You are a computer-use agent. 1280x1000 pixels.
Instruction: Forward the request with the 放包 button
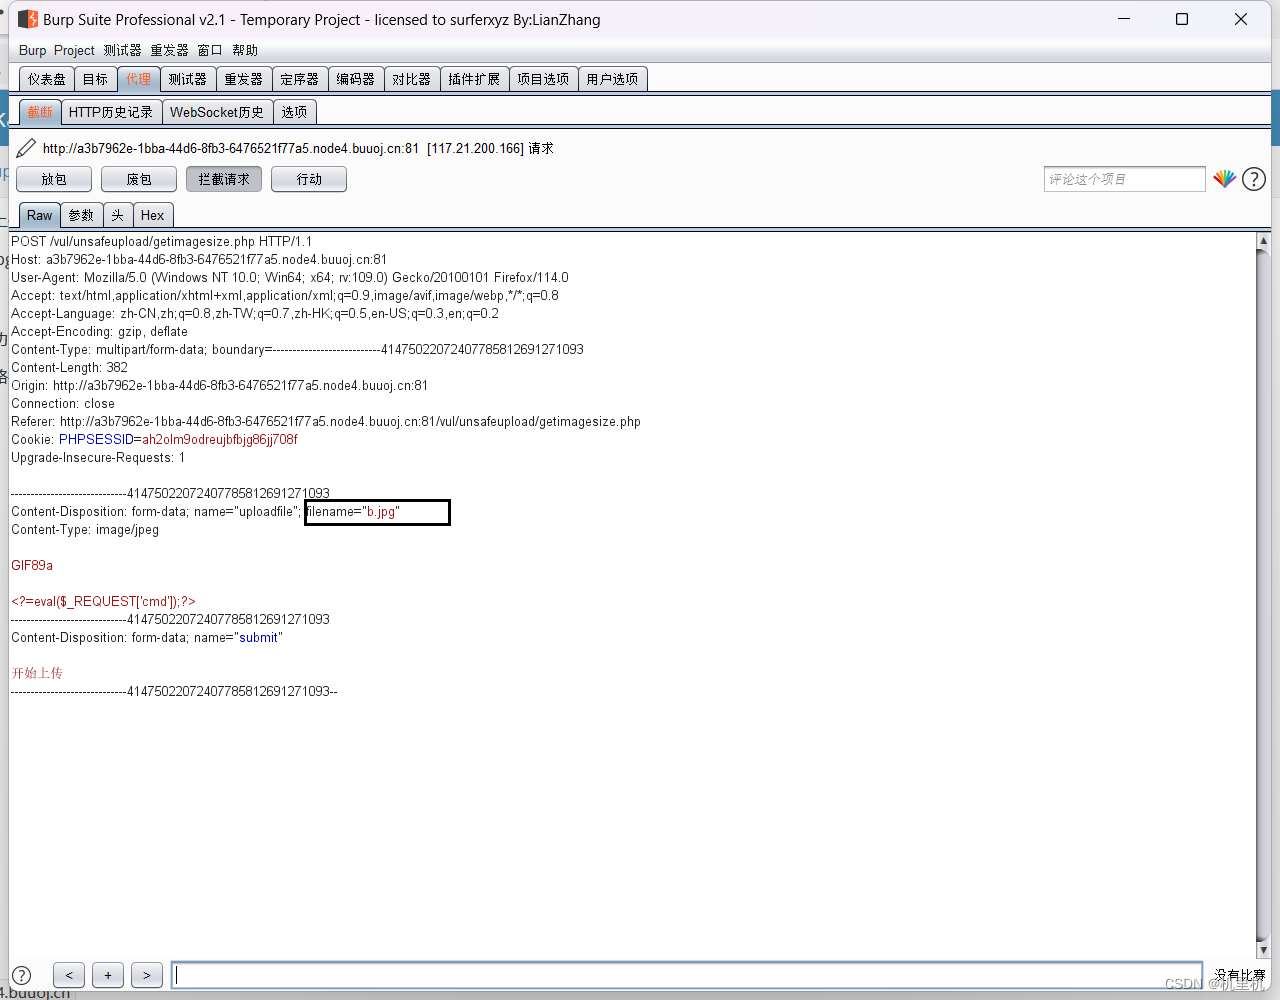pyautogui.click(x=54, y=179)
